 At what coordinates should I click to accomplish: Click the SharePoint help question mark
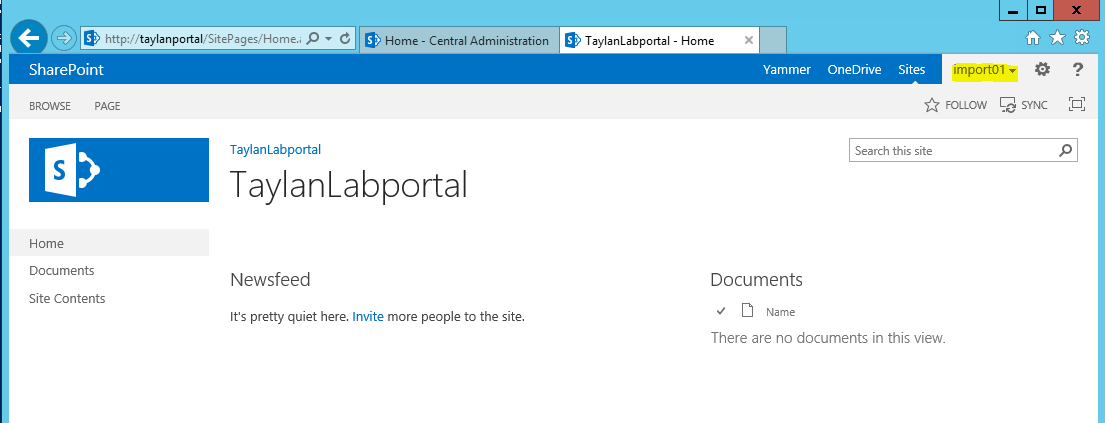1078,70
